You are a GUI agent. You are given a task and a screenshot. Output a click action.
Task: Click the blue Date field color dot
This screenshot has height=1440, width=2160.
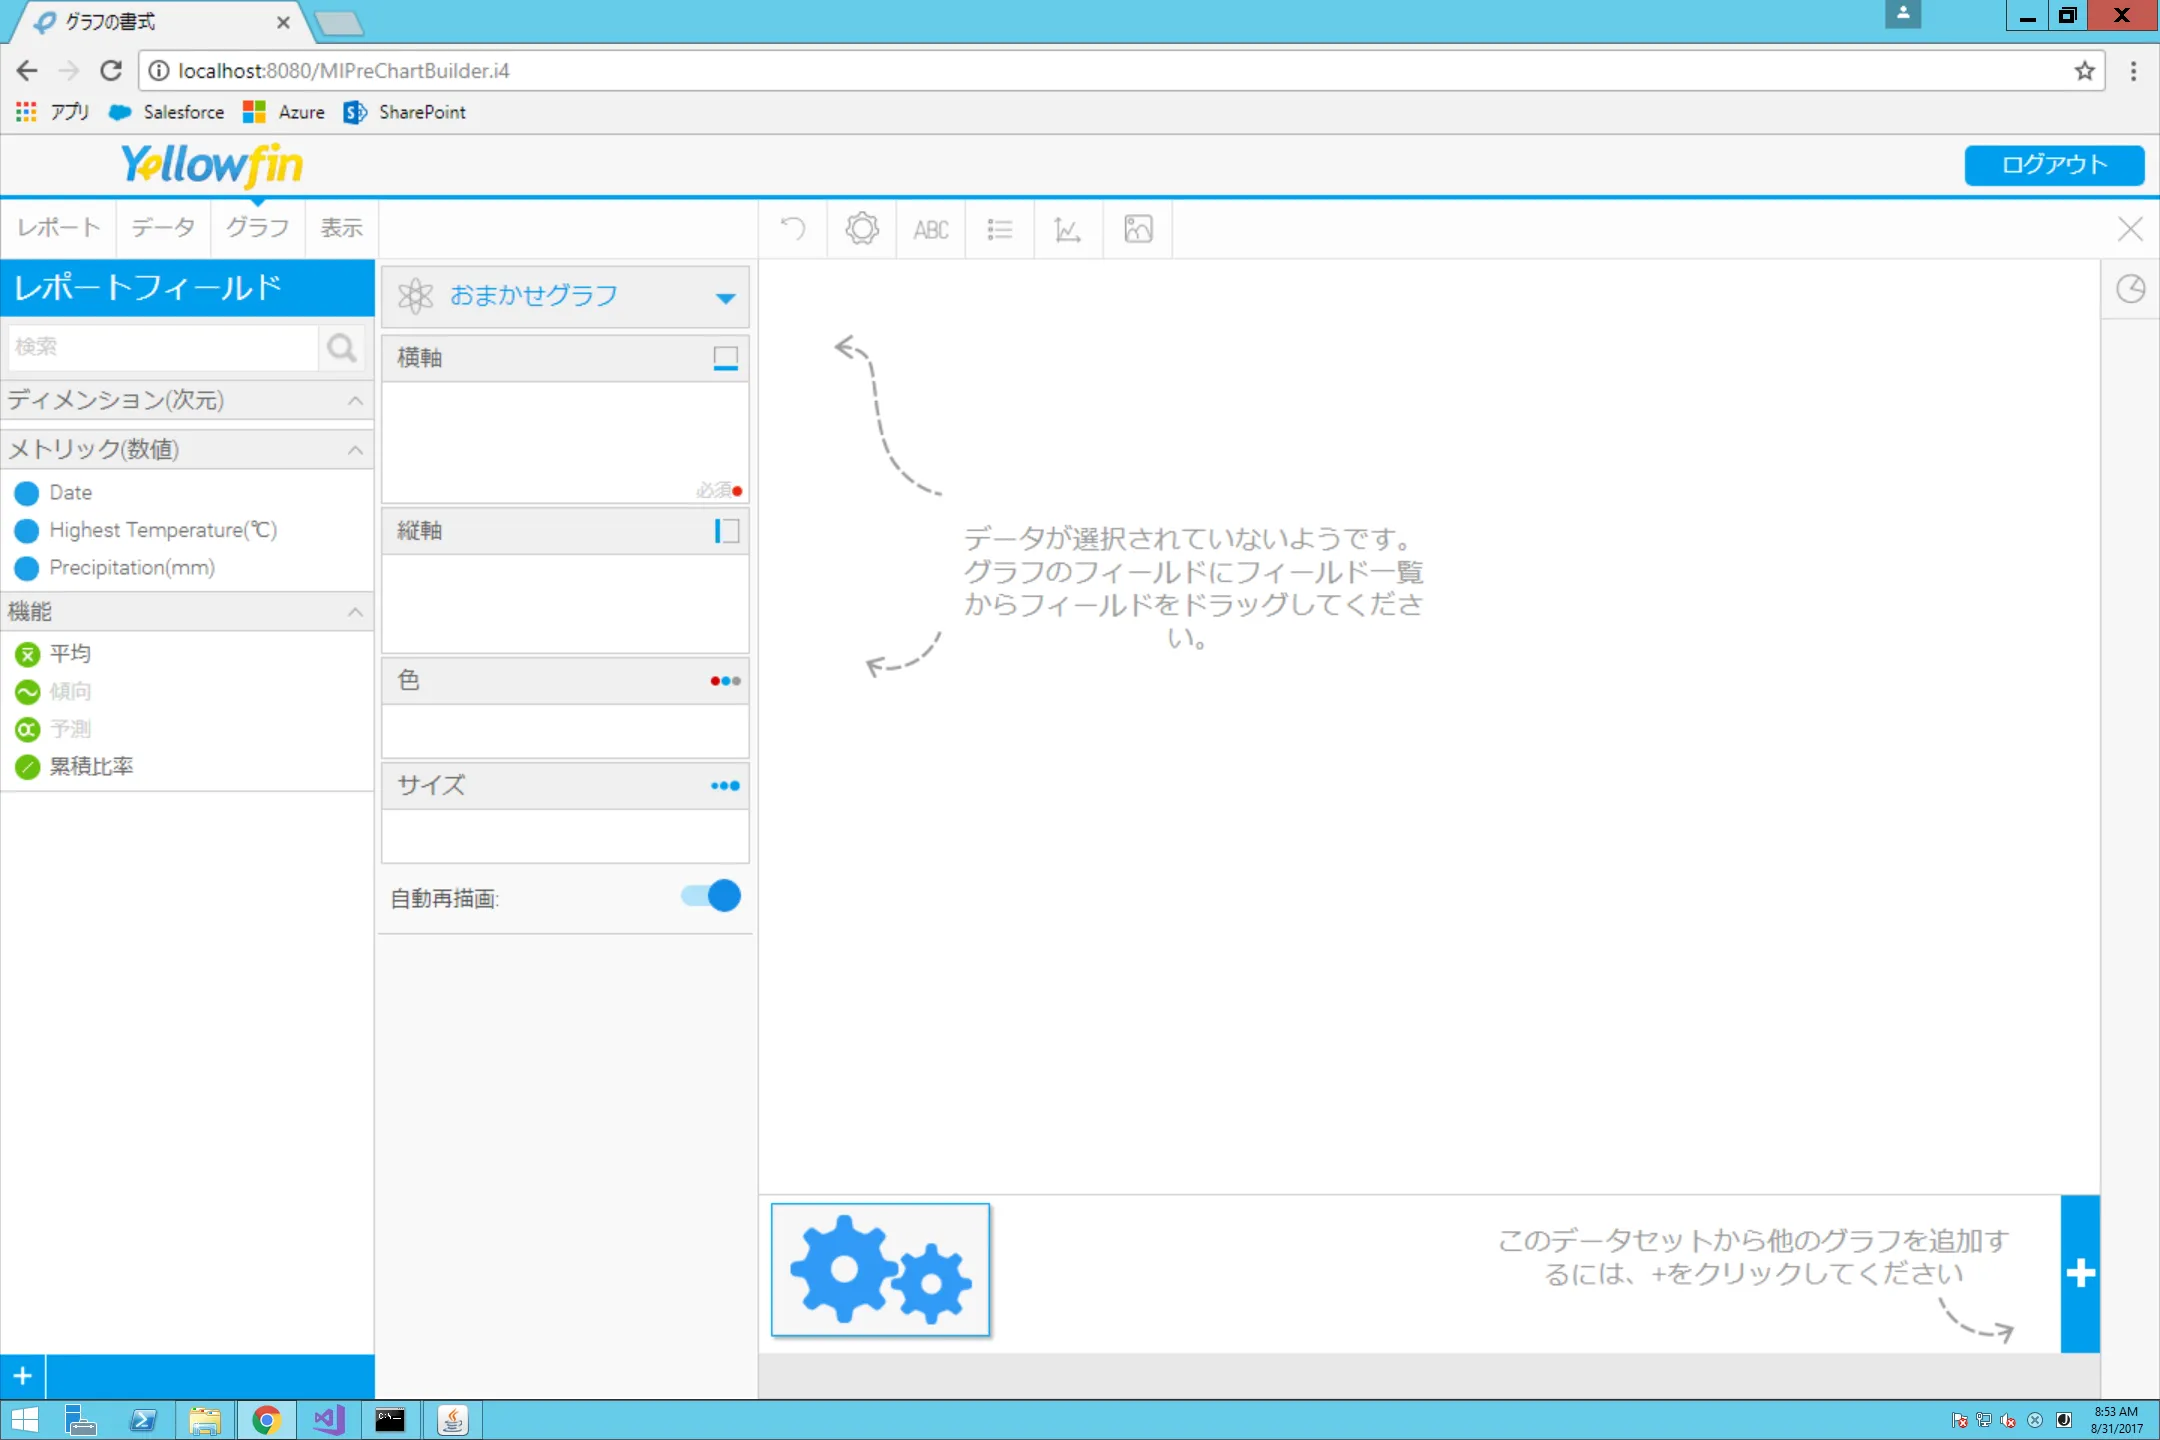coord(26,492)
